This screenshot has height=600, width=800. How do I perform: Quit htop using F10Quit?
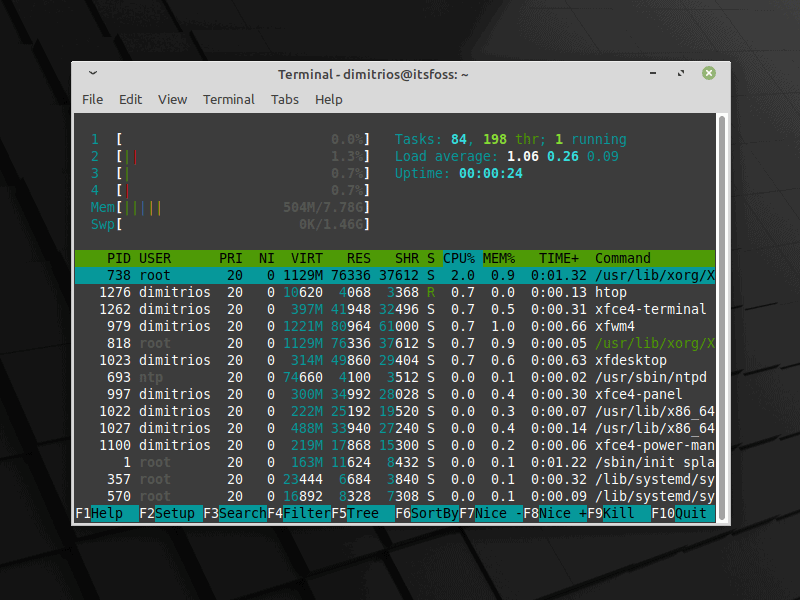tap(680, 512)
